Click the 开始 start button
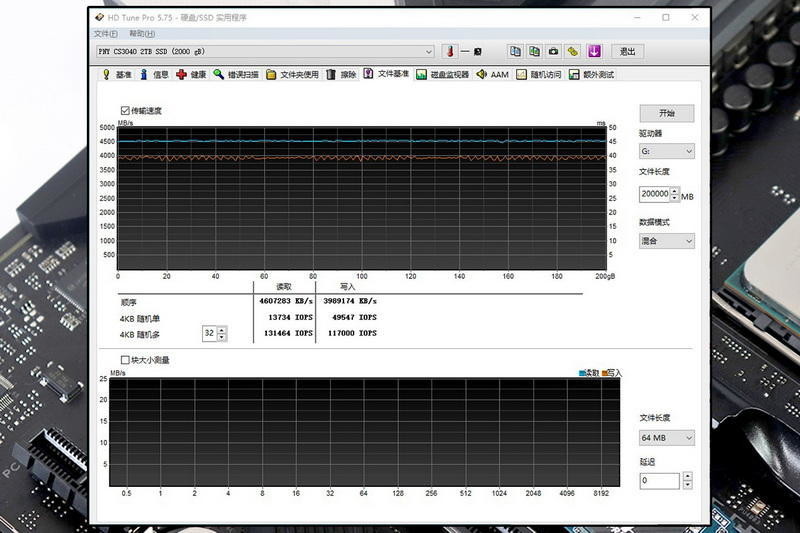Viewport: 800px width, 533px height. 666,113
